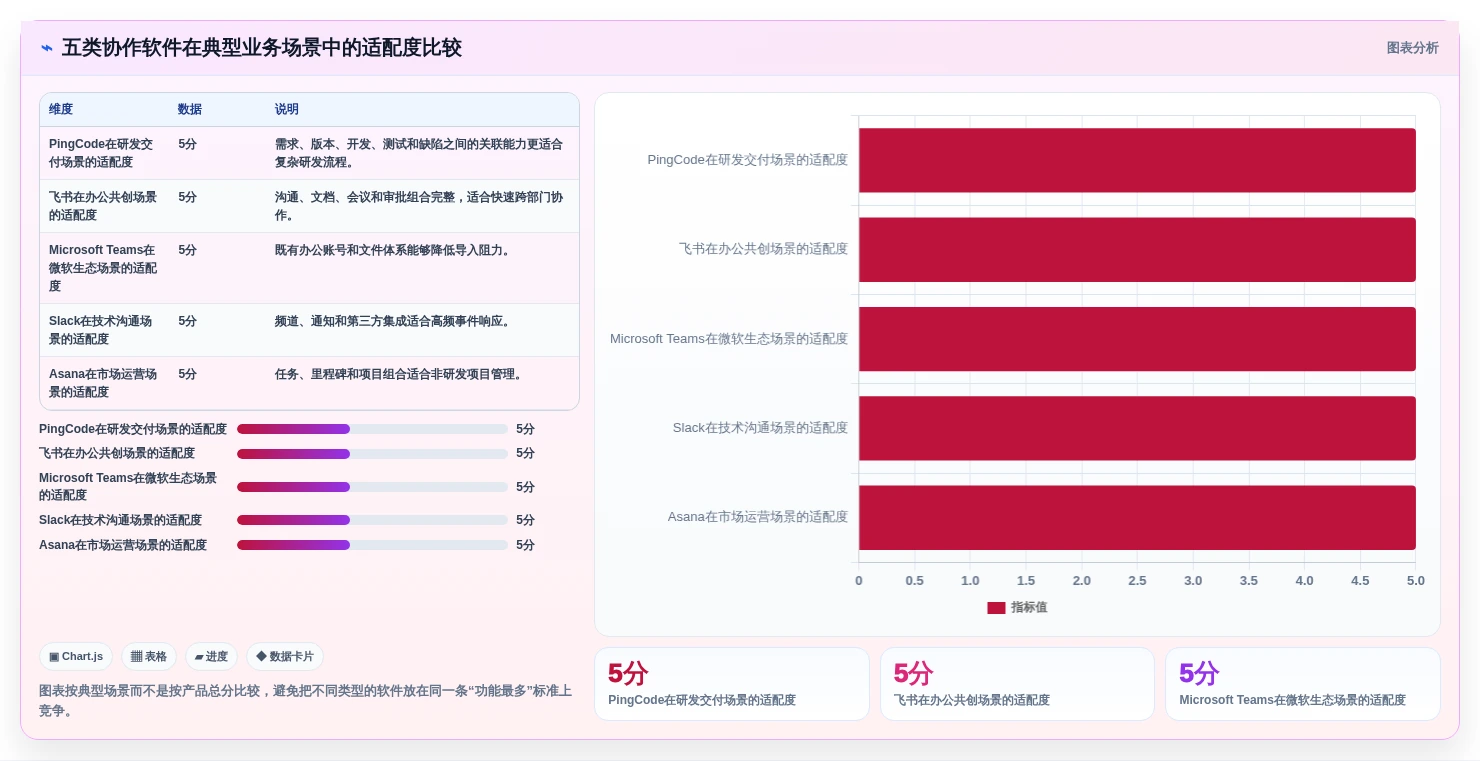Click table cell Asana在市场运营场景的适配度
This screenshot has height=761, width=1480.
click(104, 383)
